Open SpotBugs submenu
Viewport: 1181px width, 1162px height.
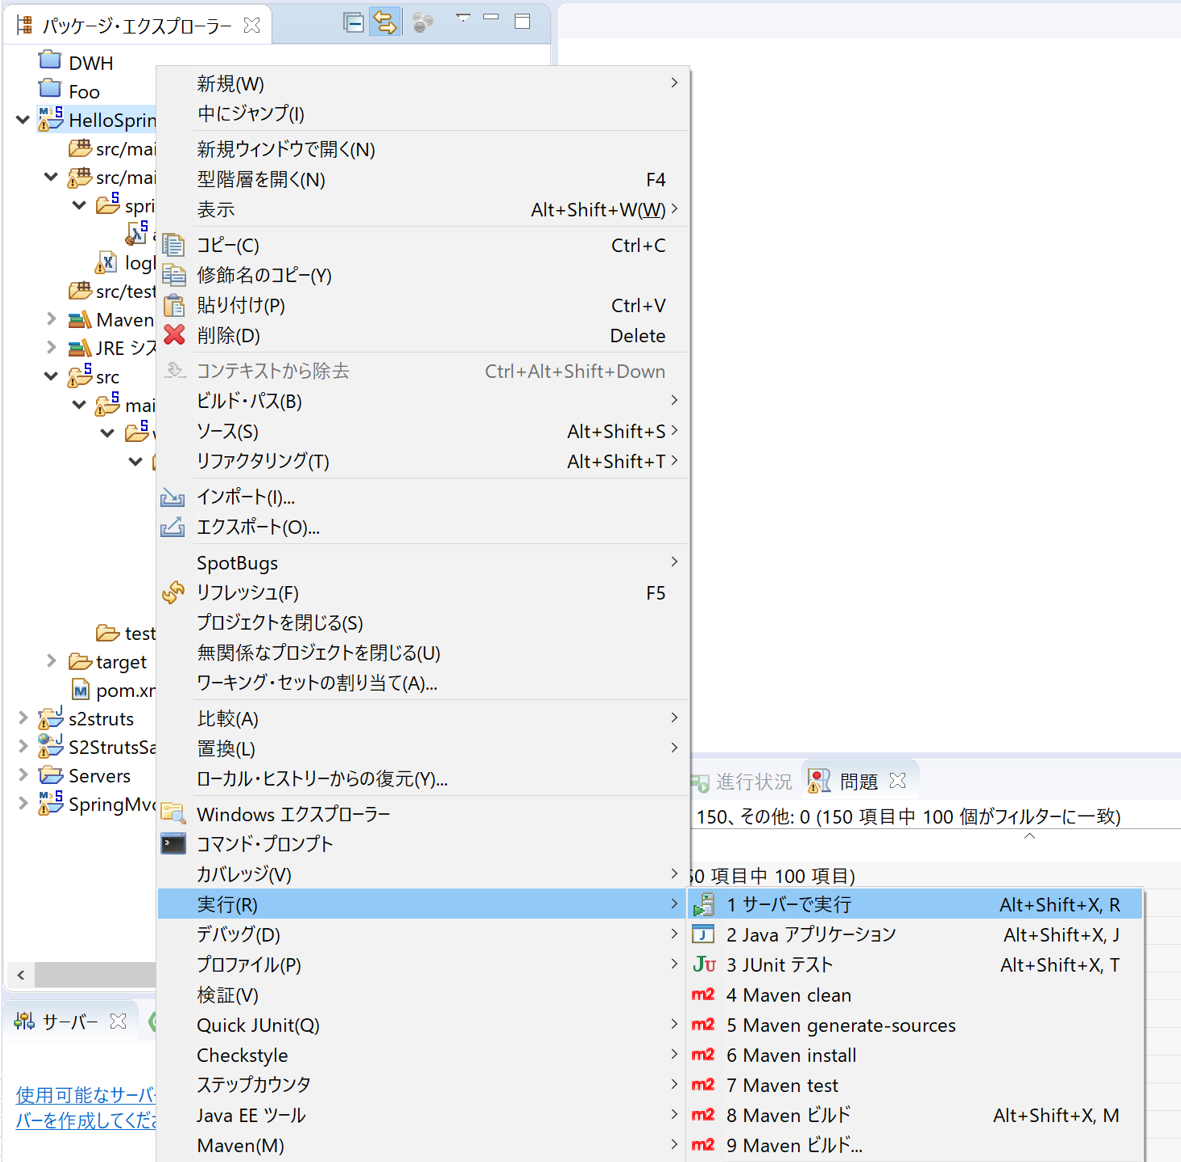(x=423, y=563)
